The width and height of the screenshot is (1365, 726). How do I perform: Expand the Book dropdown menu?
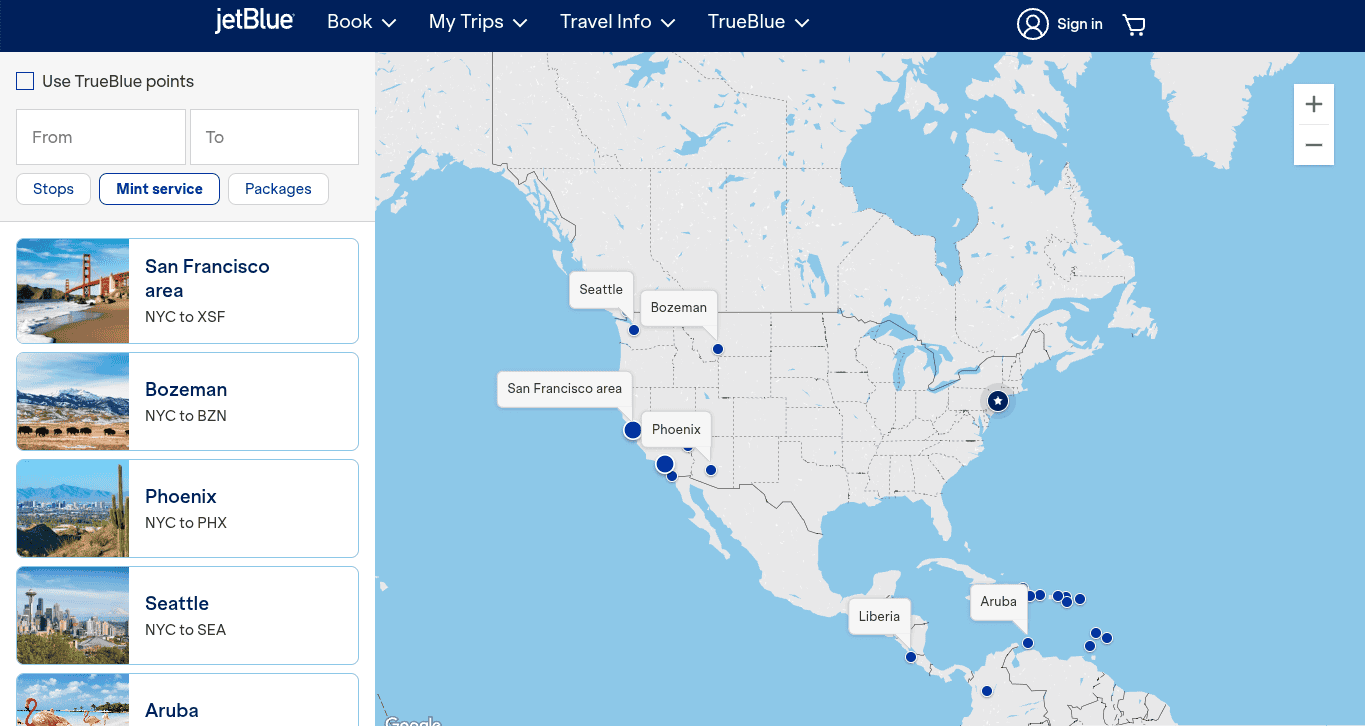[x=361, y=22]
